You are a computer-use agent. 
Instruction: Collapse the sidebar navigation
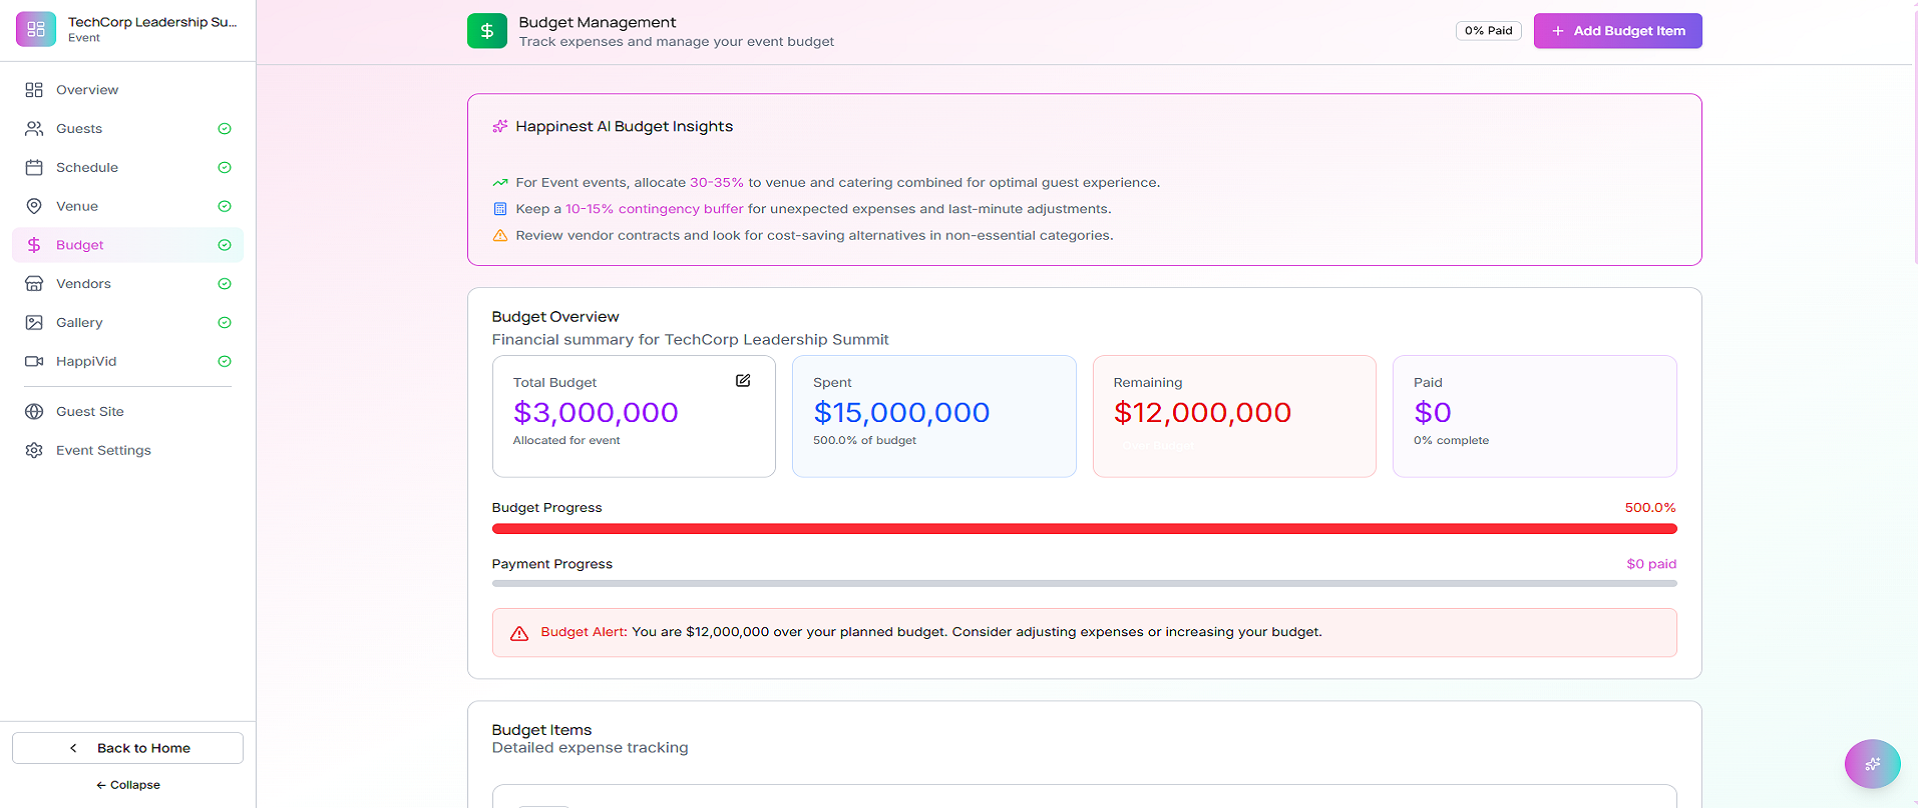pos(128,785)
